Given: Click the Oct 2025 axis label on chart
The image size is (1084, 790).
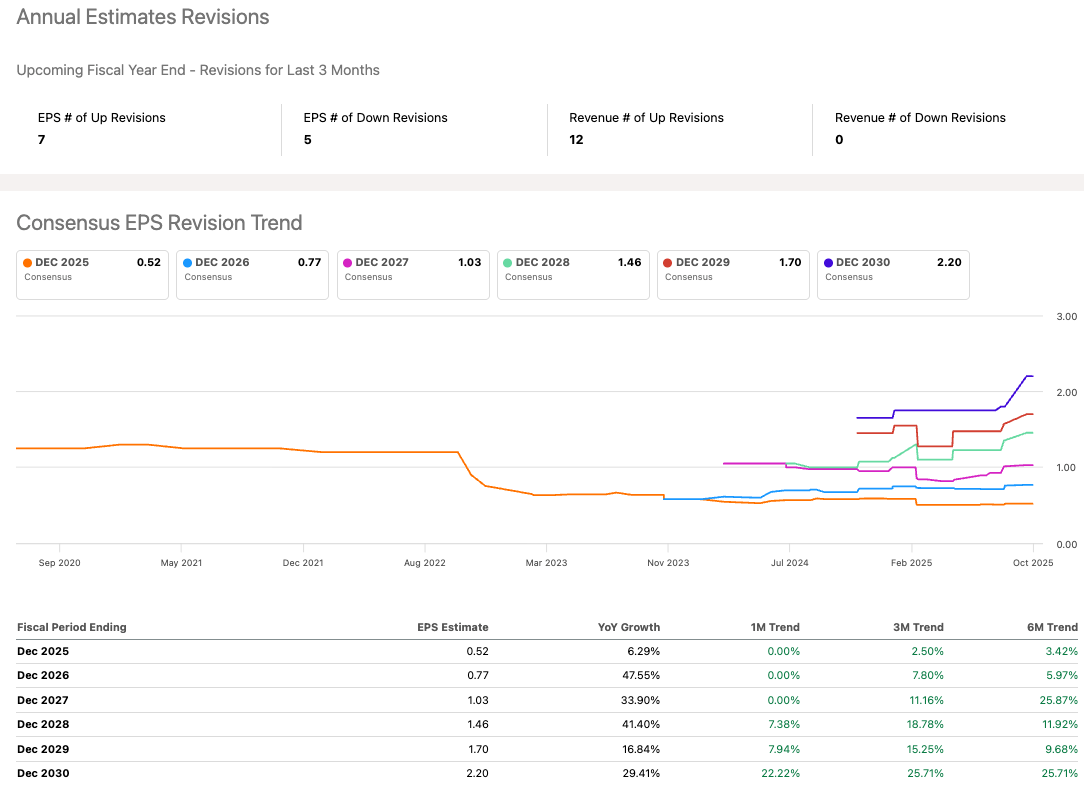Looking at the screenshot, I should (x=1033, y=563).
